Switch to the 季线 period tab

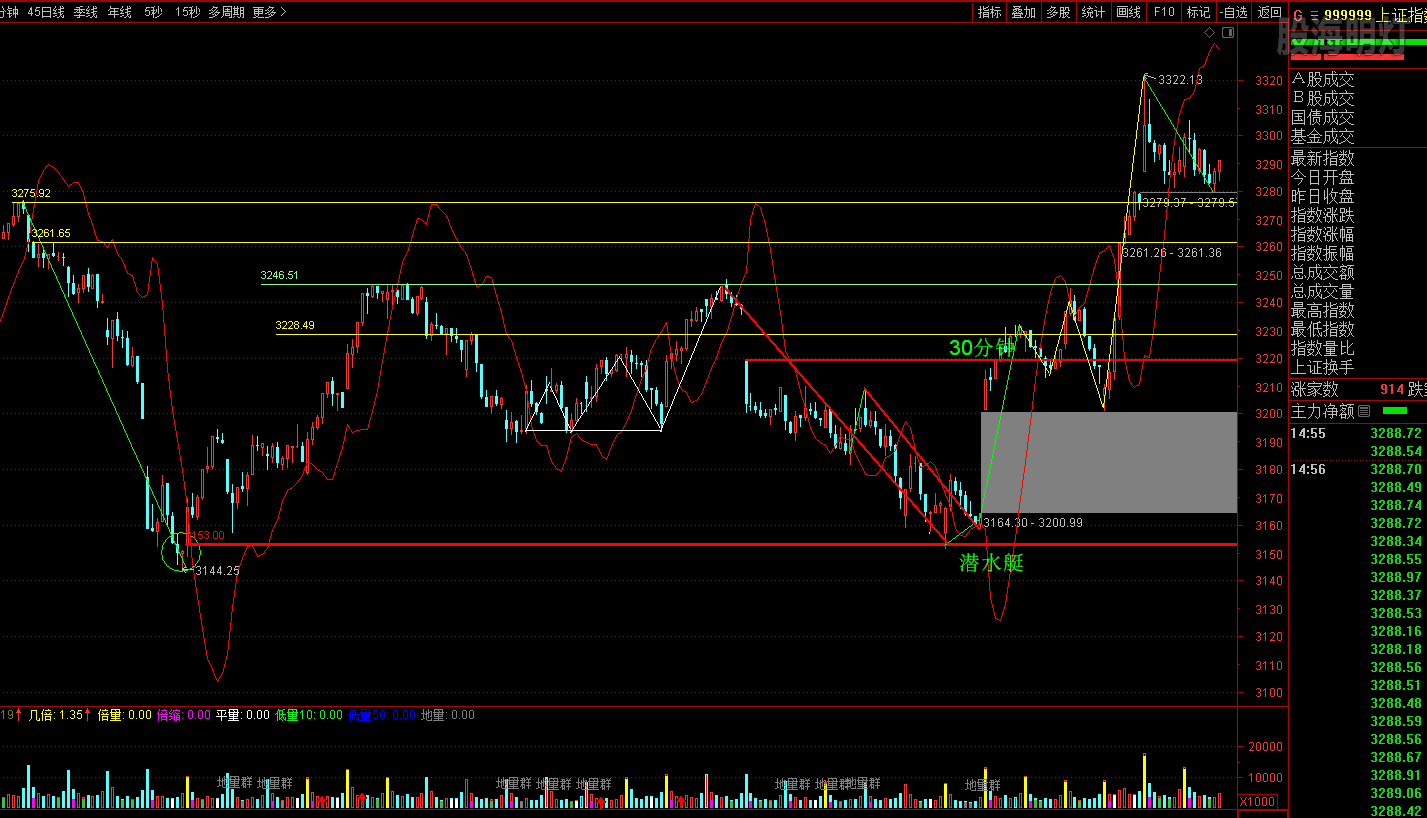(x=86, y=12)
